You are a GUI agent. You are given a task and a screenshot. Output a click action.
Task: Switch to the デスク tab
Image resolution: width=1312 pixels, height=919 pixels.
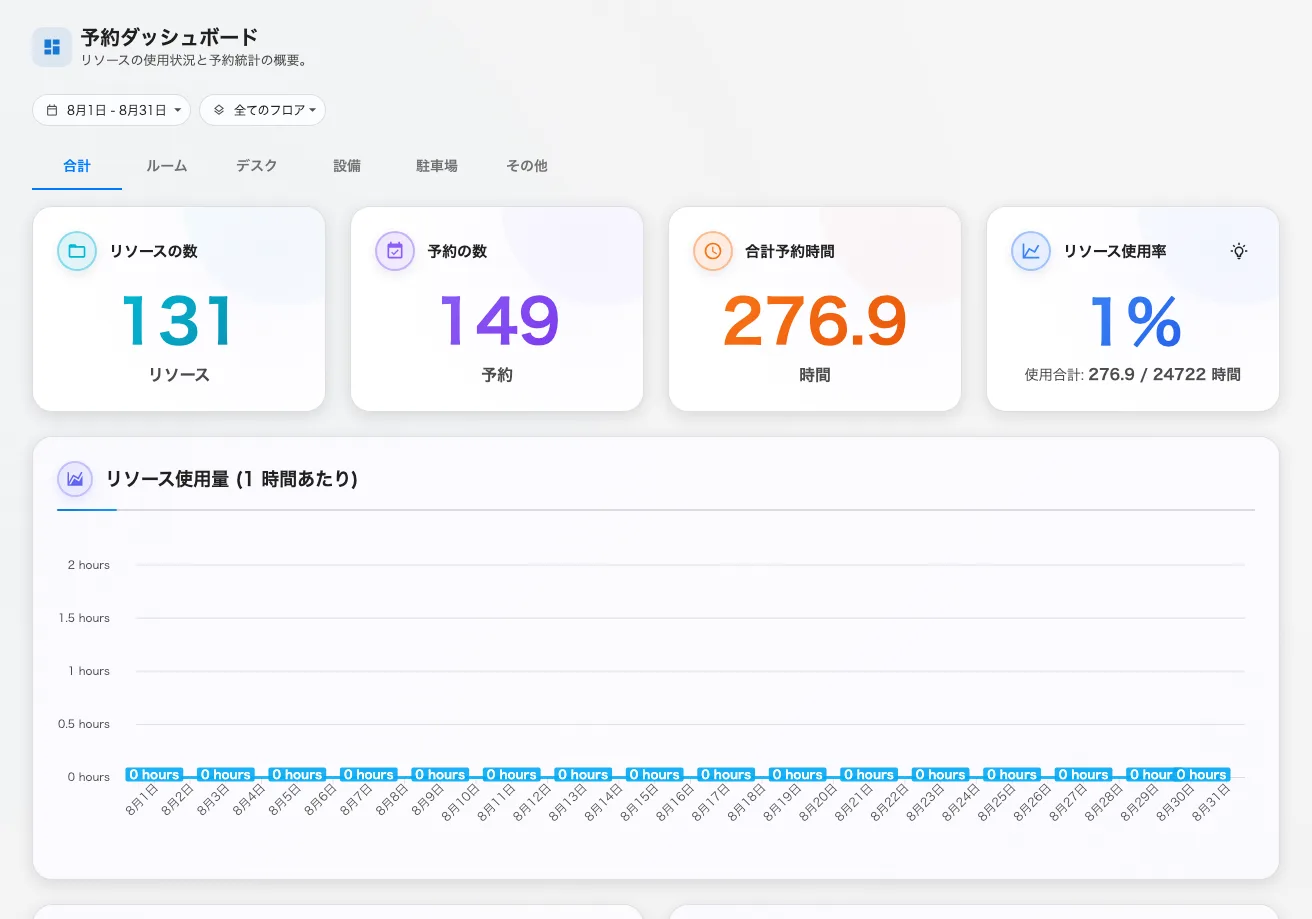(257, 166)
